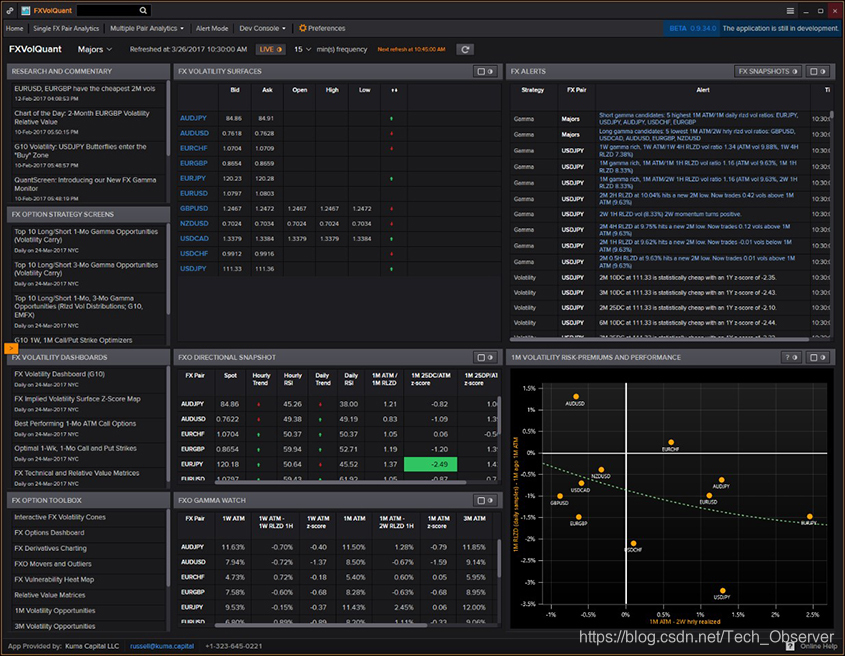845x656 pixels.
Task: Expand the Dev Console menu
Action: (262, 29)
